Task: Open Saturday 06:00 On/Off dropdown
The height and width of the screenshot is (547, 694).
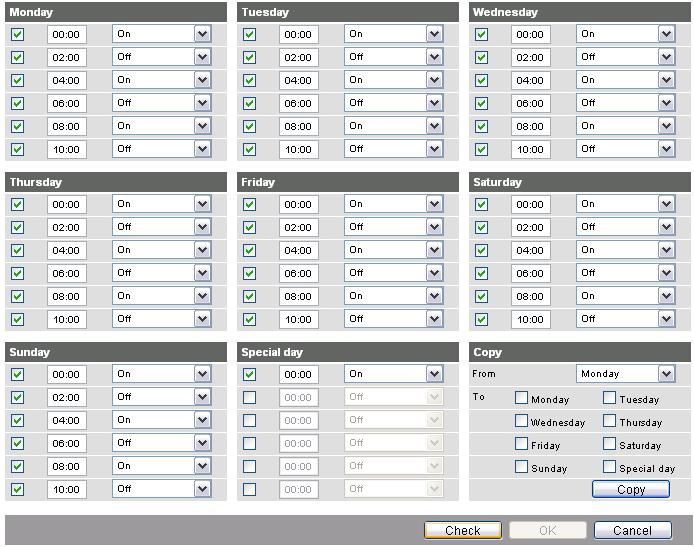Action: point(625,273)
